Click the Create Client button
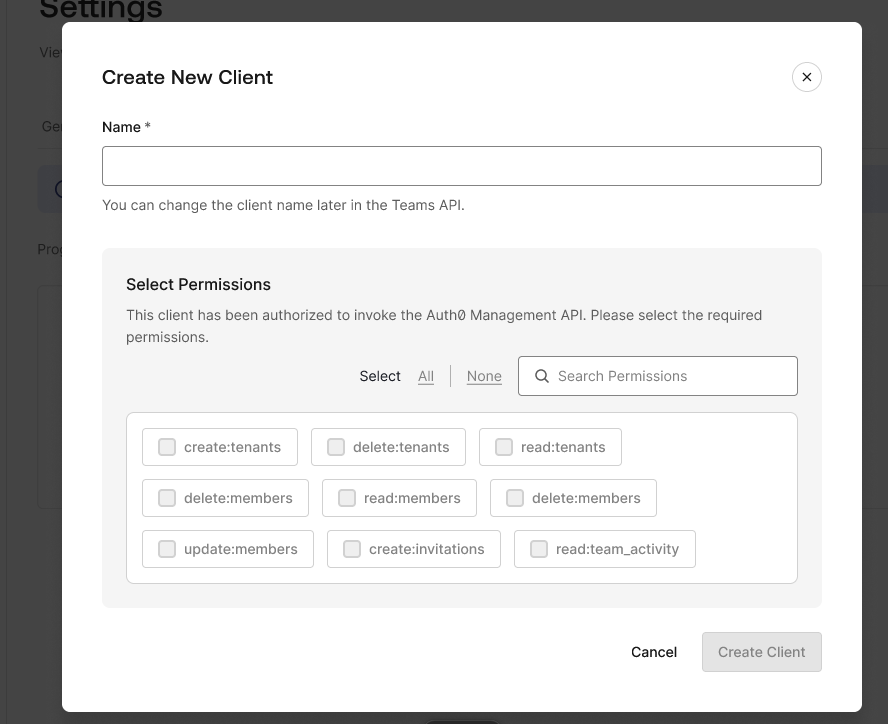Viewport: 888px width, 724px height. click(762, 652)
